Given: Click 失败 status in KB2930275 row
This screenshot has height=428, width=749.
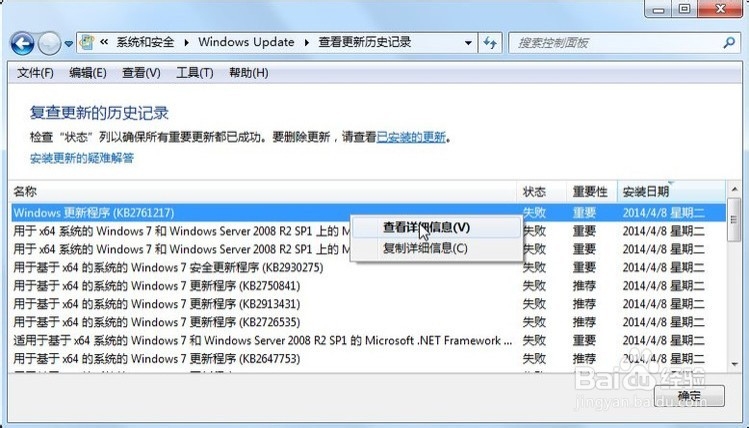Looking at the screenshot, I should click(534, 268).
